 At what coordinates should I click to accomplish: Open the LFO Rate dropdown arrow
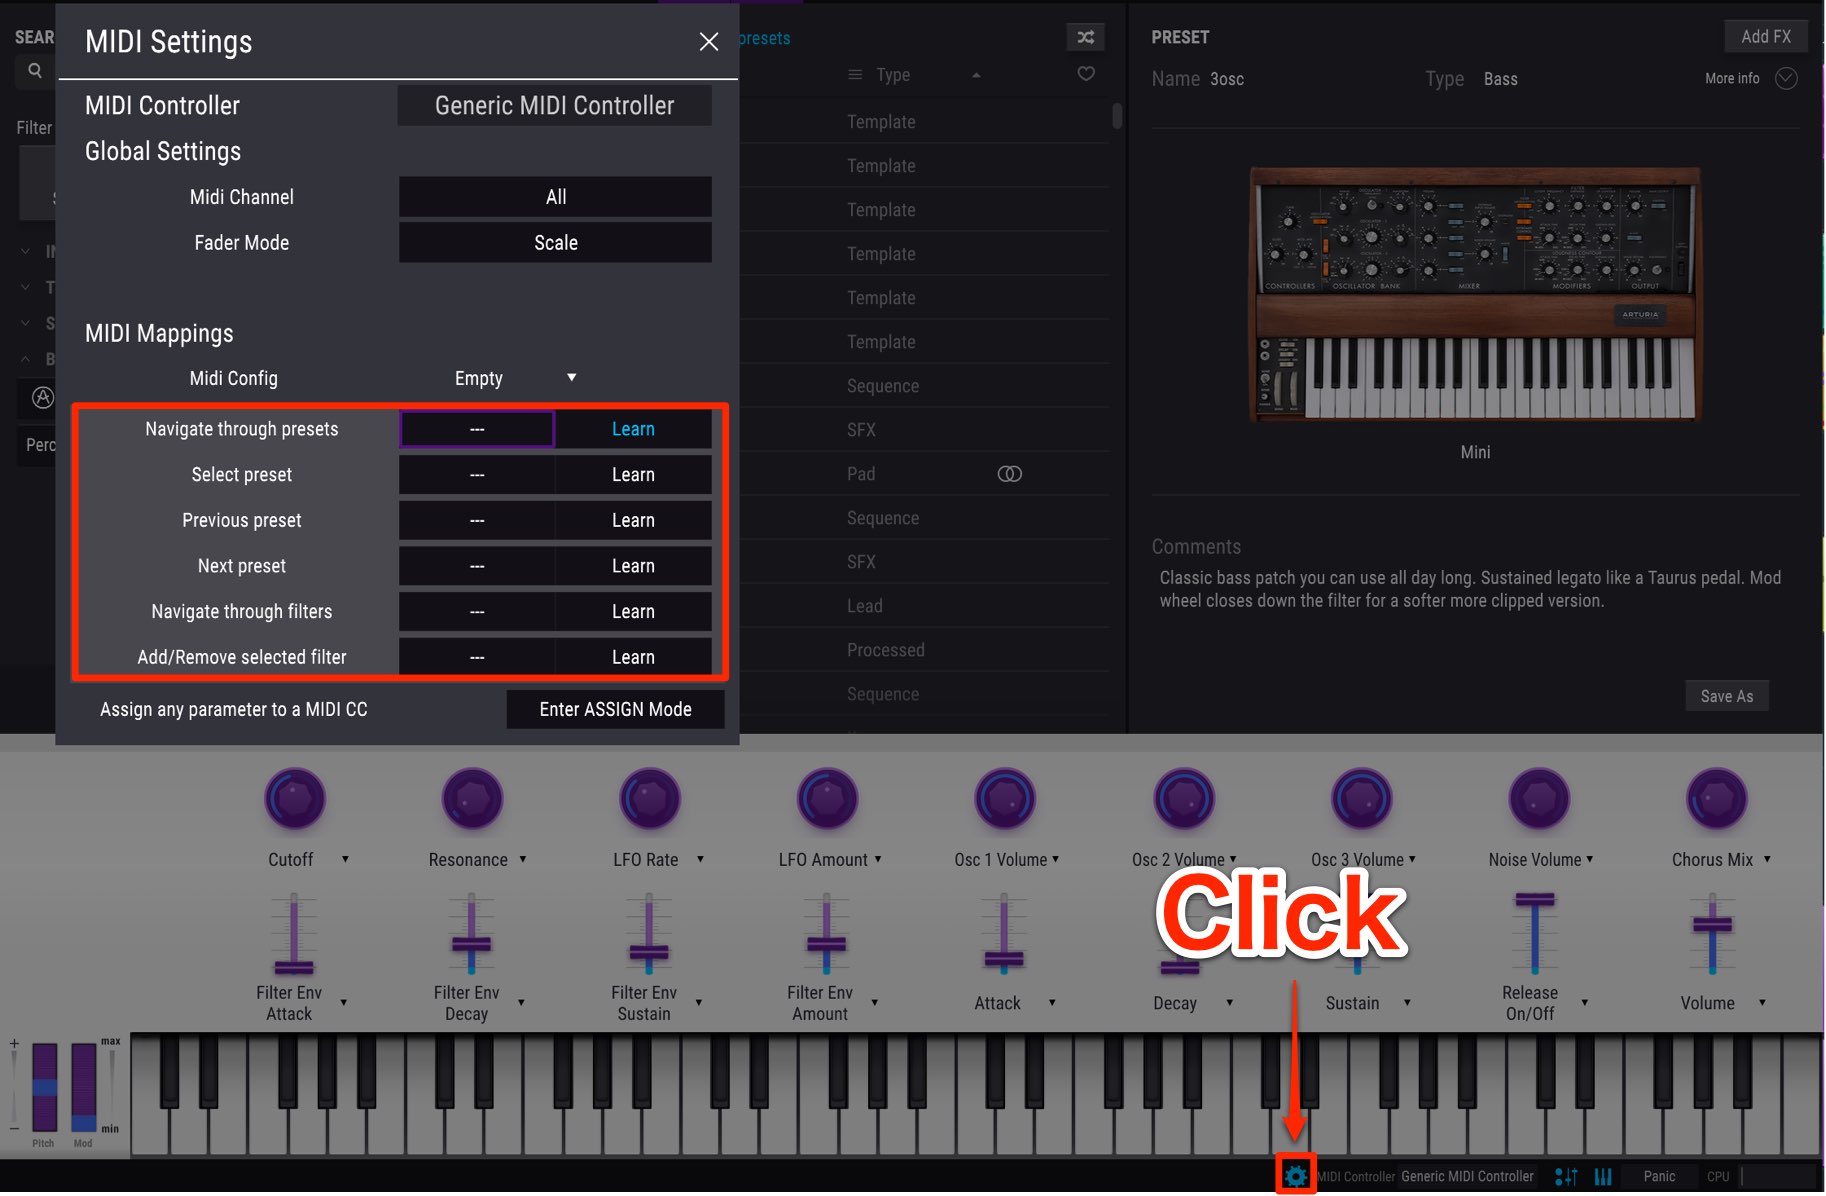click(x=700, y=859)
